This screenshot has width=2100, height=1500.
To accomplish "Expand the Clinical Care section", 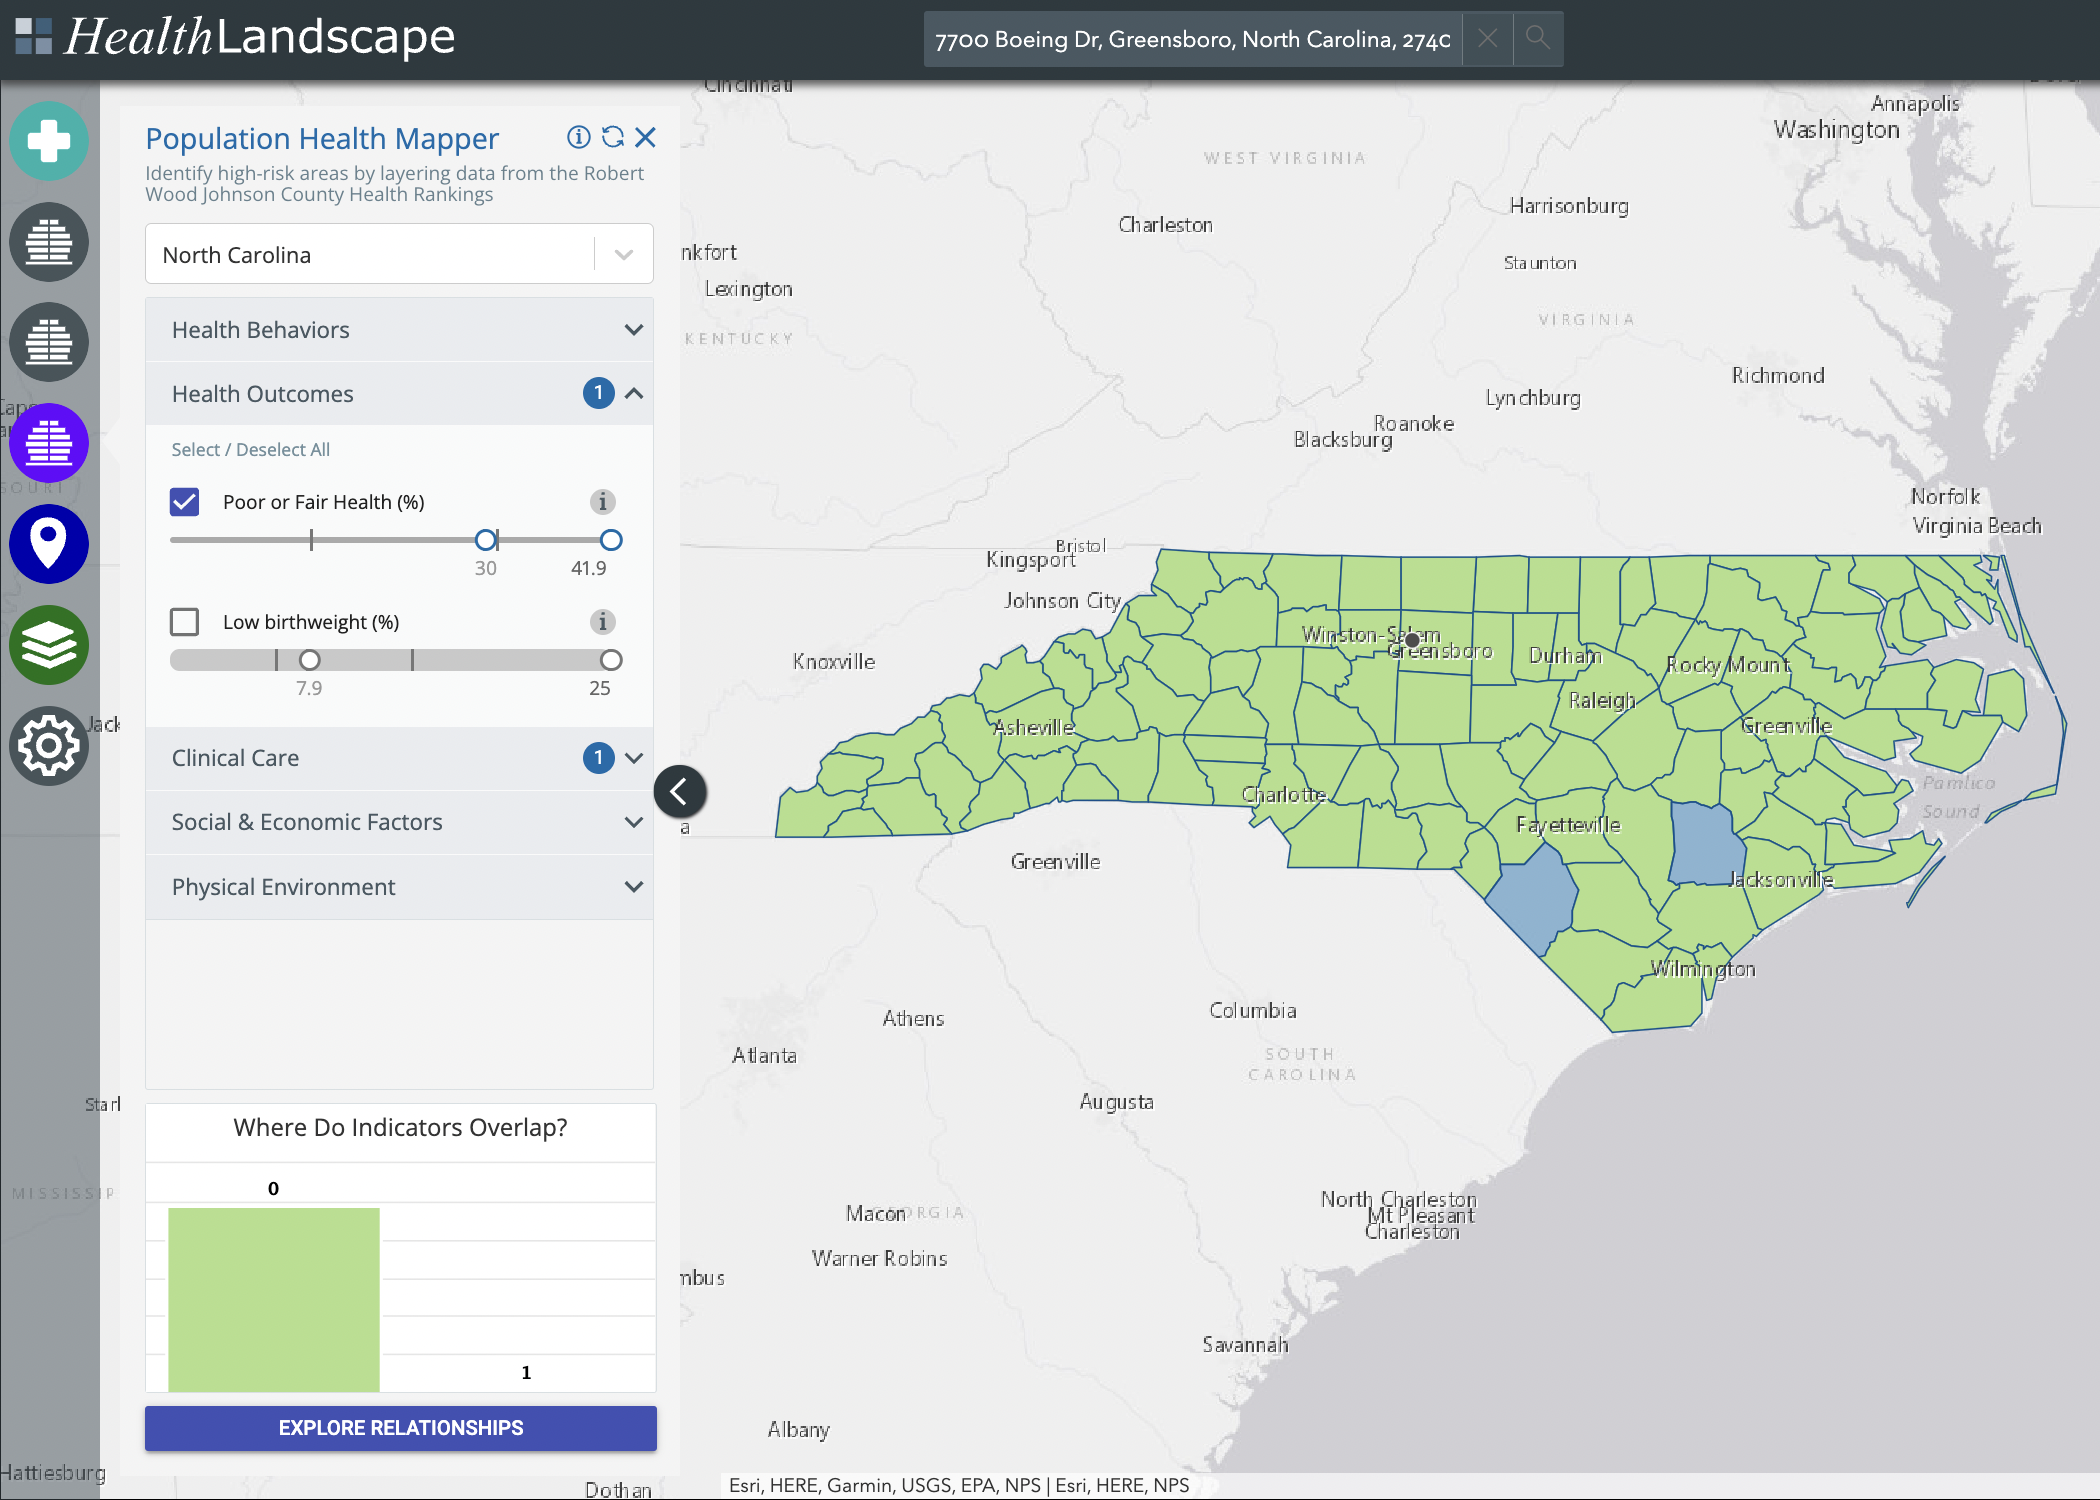I will click(x=399, y=758).
